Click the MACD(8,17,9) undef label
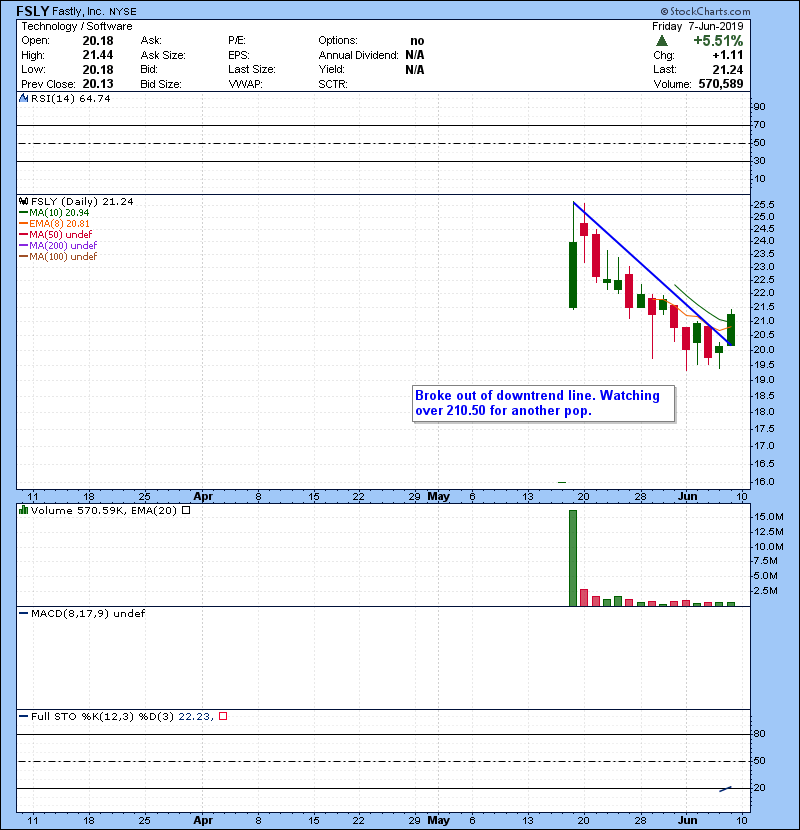800x830 pixels. pos(88,614)
